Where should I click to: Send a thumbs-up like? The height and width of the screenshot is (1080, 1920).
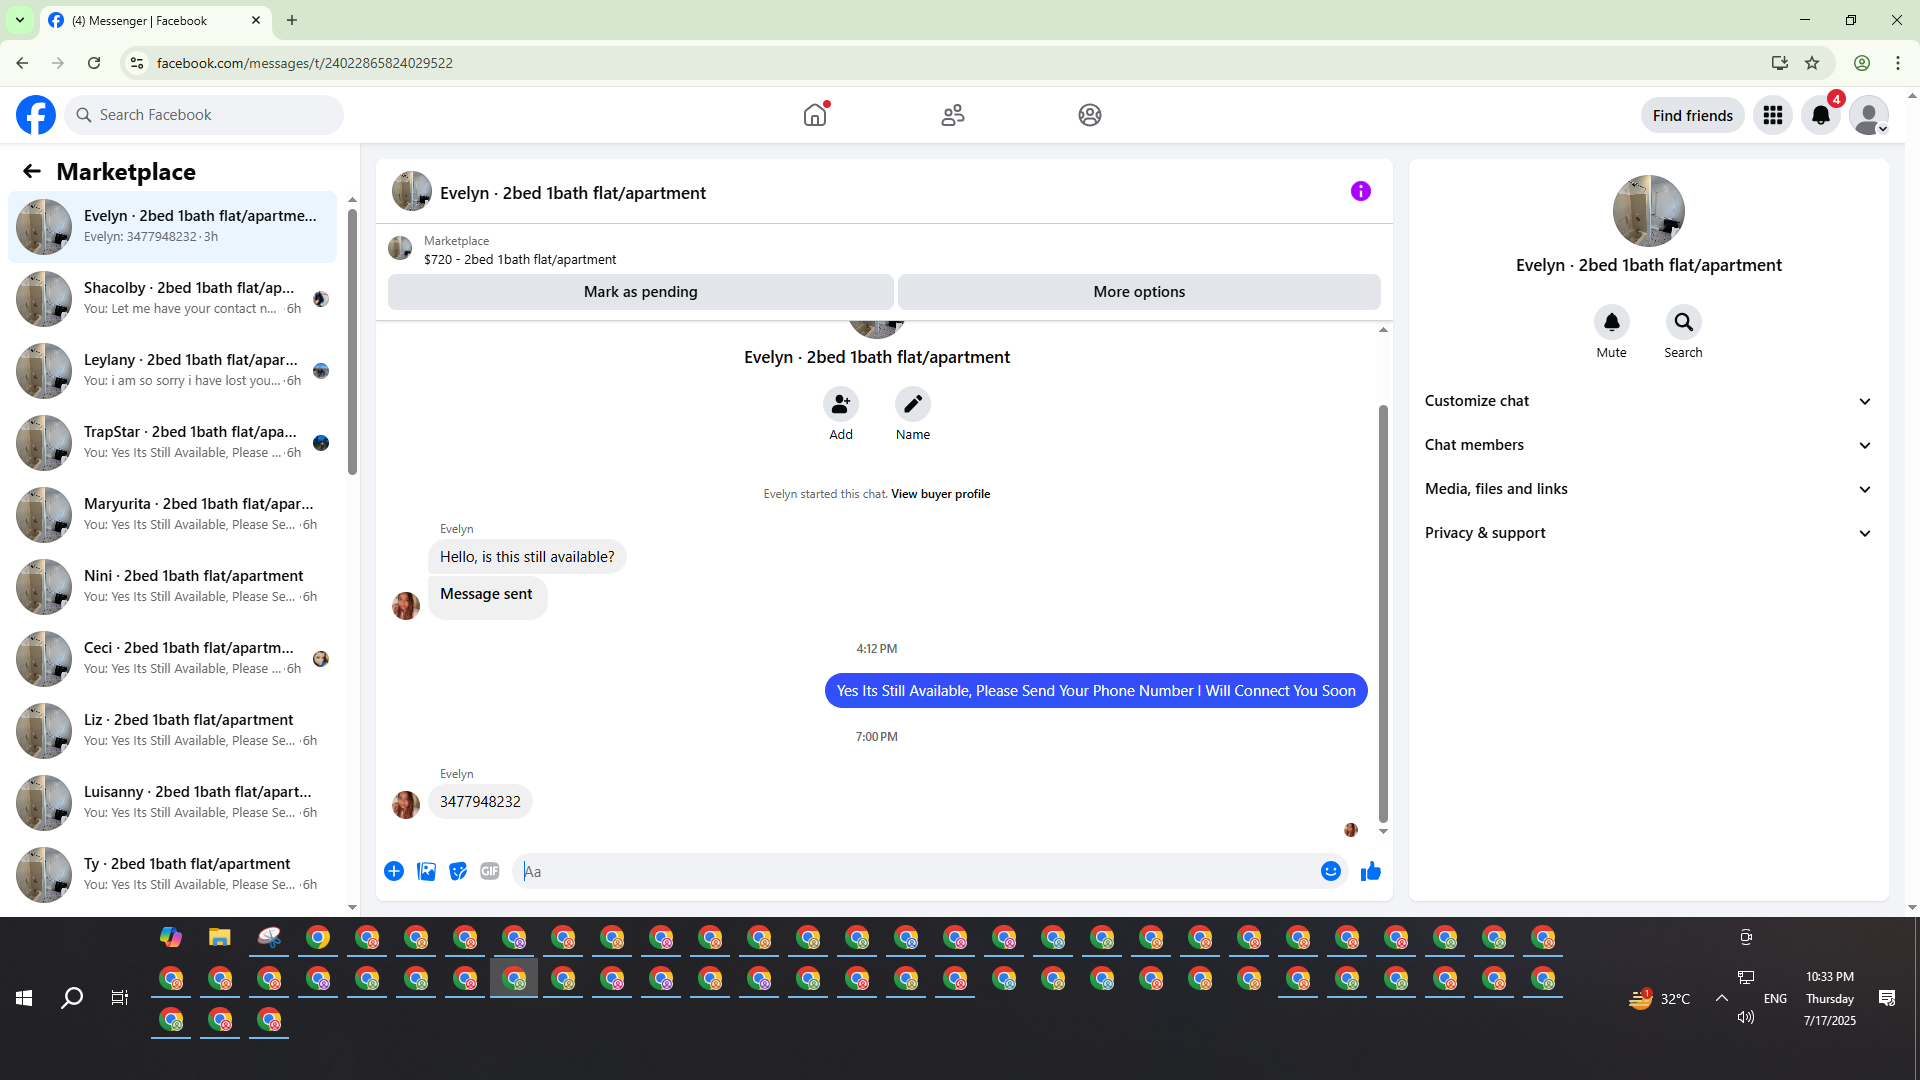coord(1371,871)
